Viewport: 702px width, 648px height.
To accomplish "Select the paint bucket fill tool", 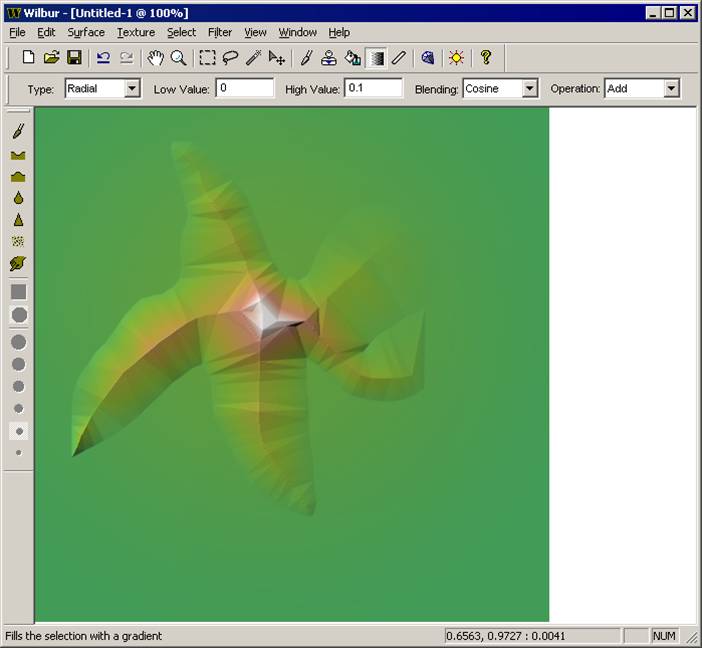I will (353, 58).
